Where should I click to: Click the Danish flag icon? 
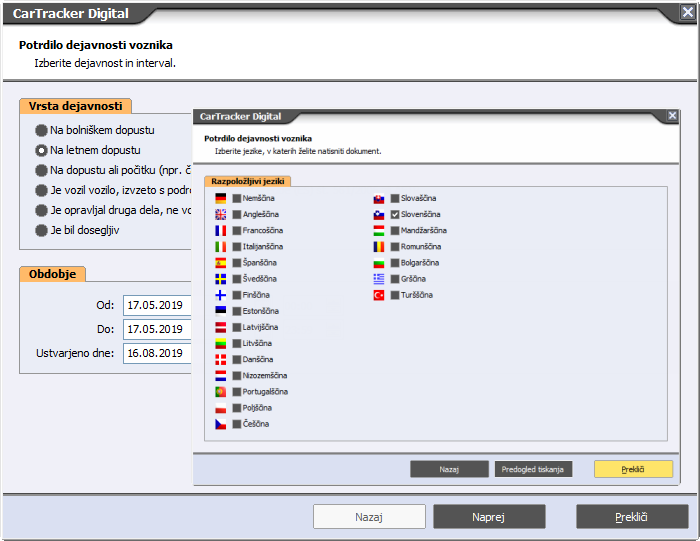tap(221, 359)
